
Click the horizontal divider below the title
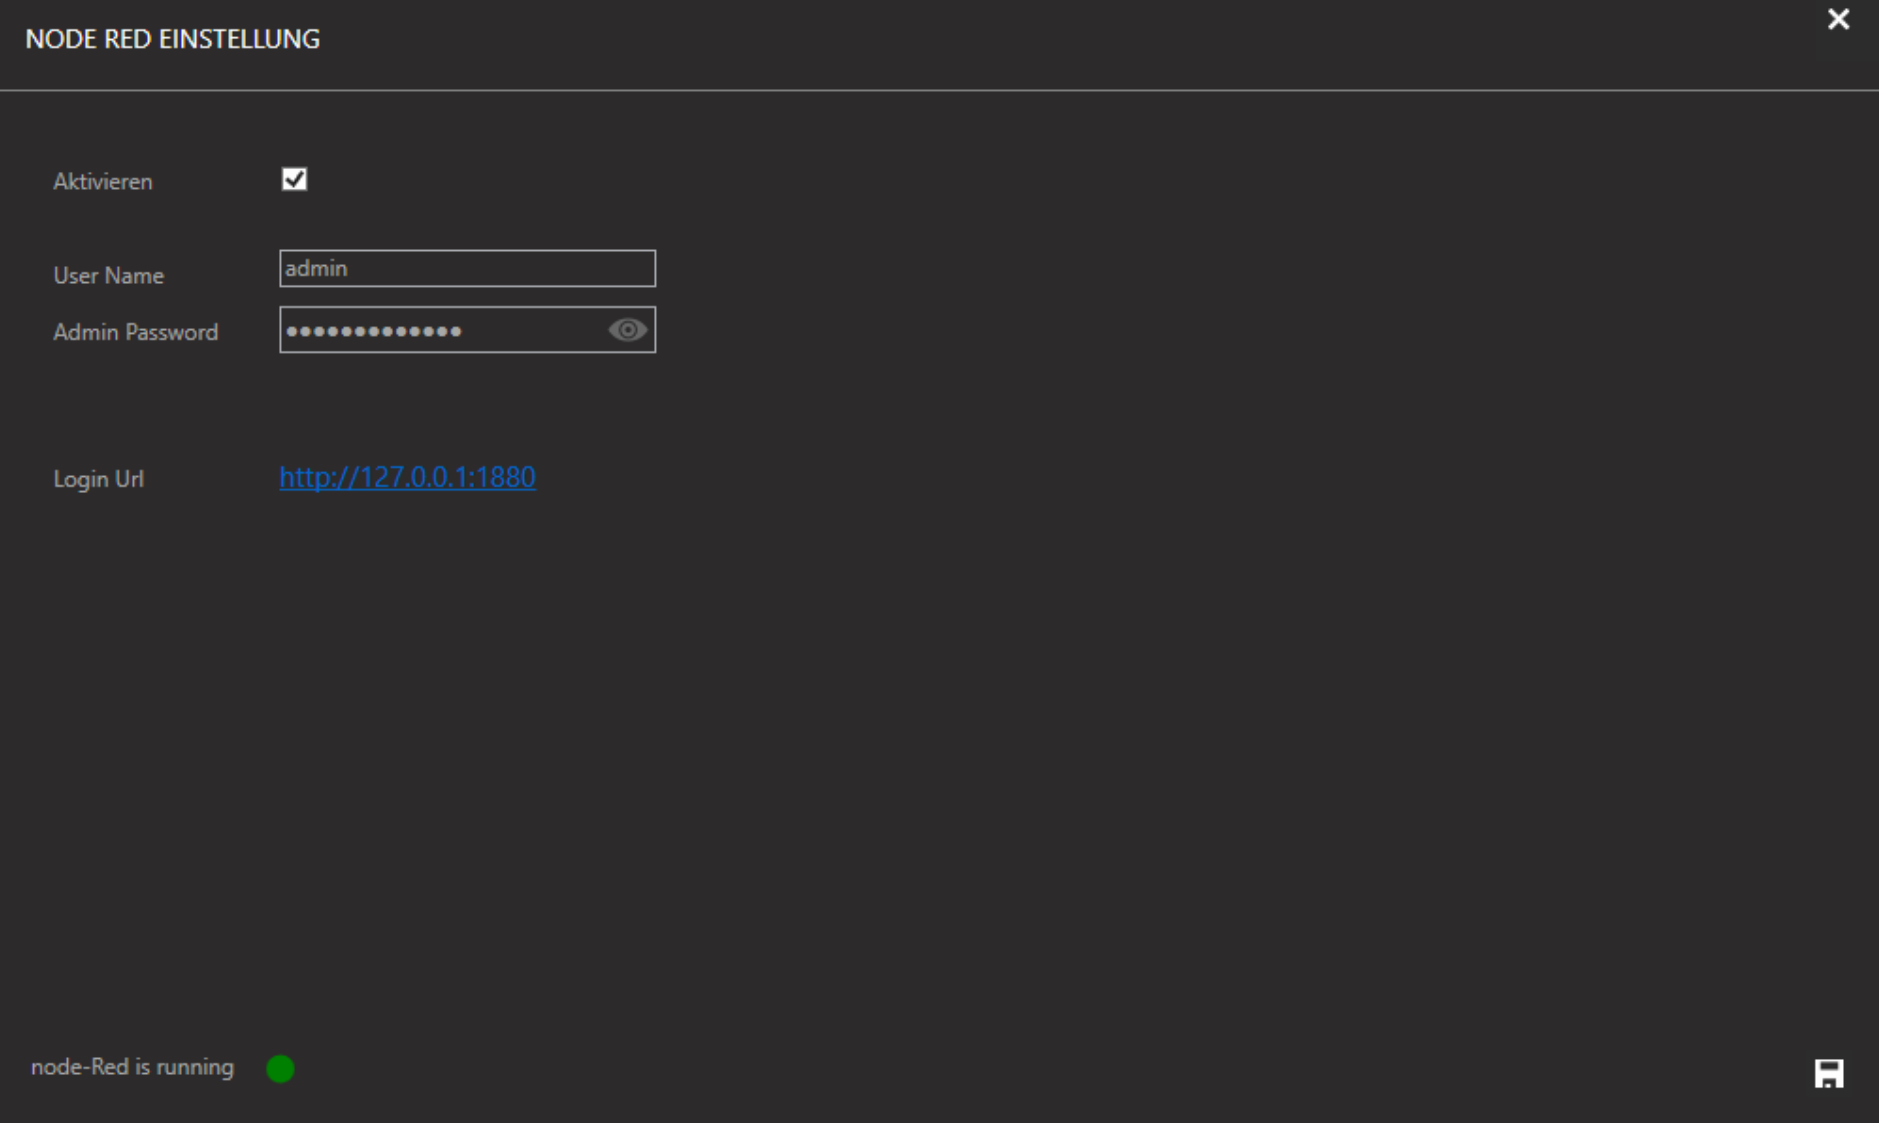click(939, 90)
